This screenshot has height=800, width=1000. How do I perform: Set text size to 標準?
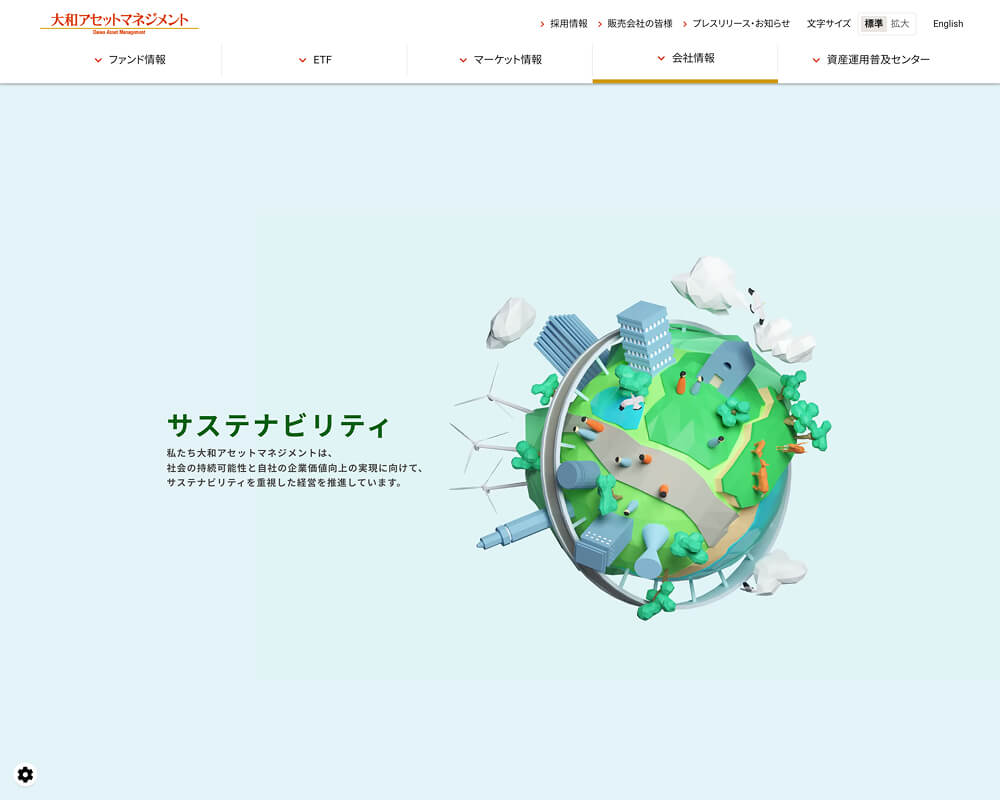point(873,24)
